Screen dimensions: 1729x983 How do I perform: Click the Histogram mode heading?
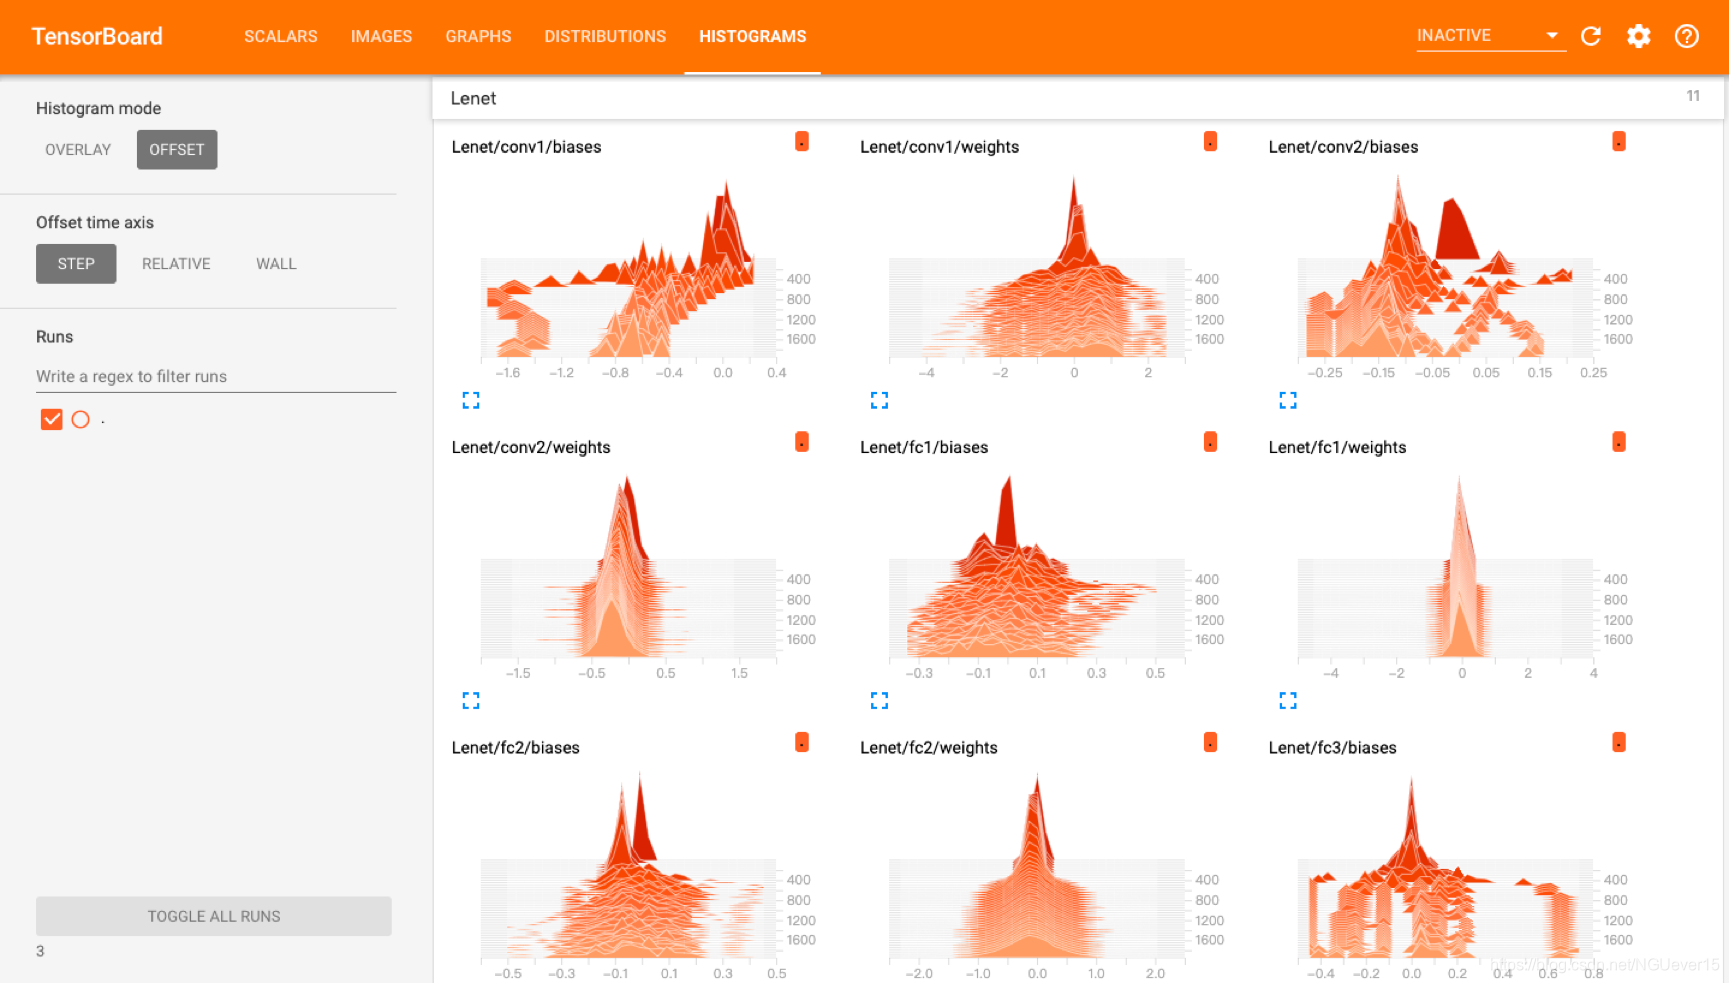(98, 108)
